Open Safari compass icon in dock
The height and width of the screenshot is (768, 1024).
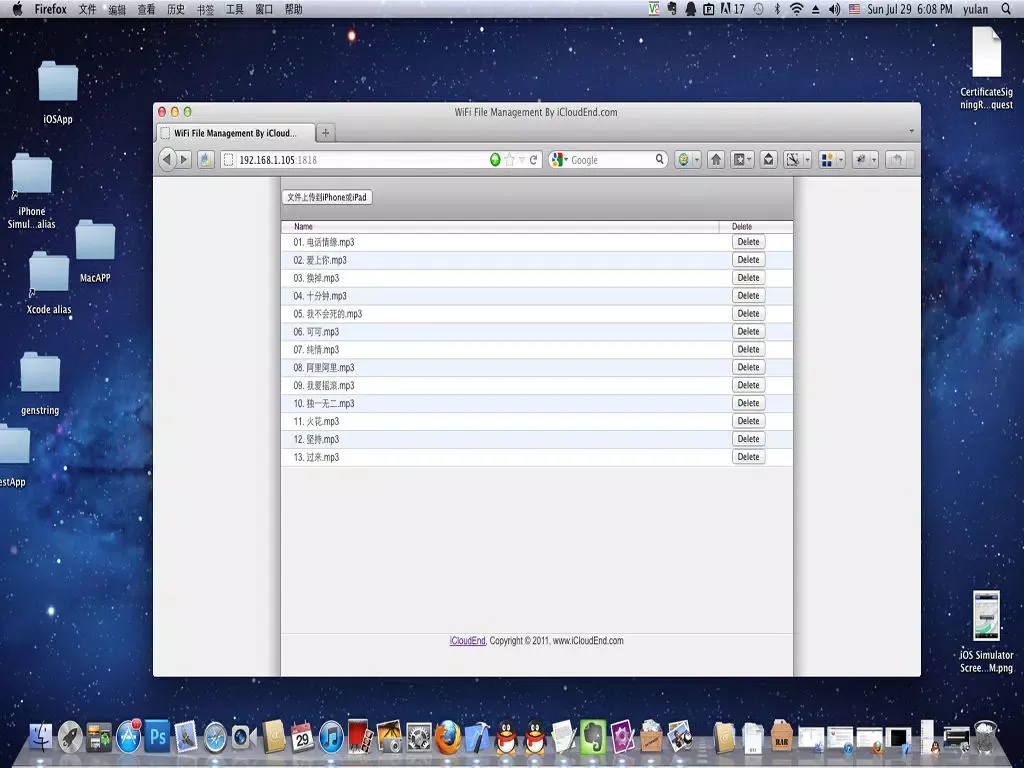click(x=215, y=738)
